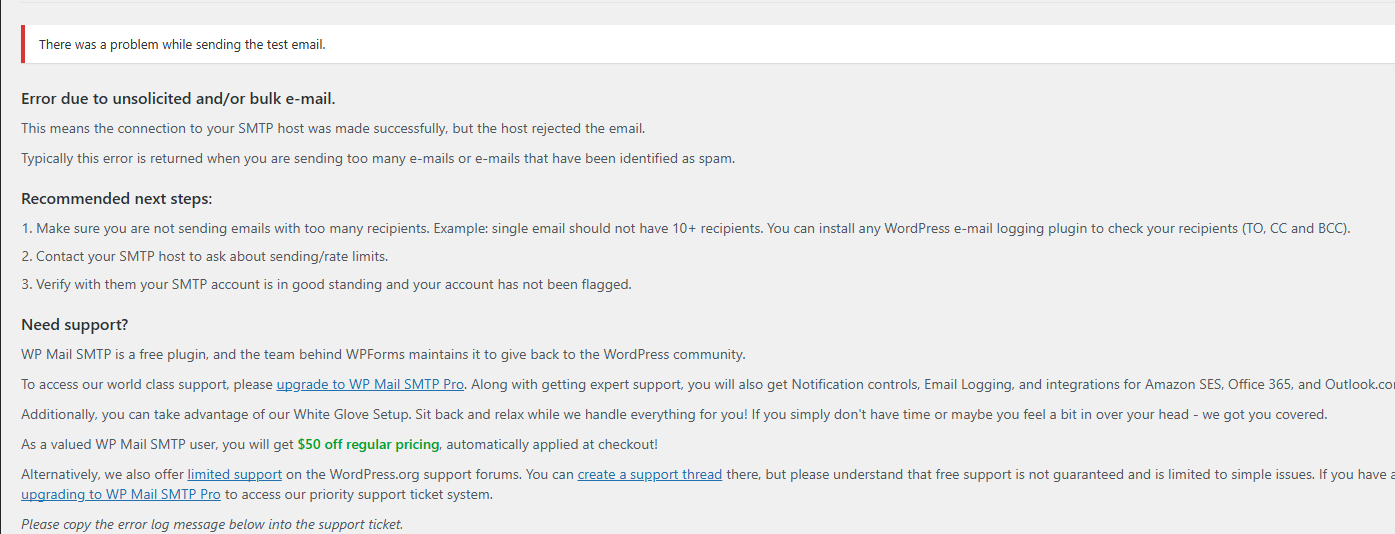Click the green "$50 off regular pricing" text
The height and width of the screenshot is (534, 1395).
368,444
